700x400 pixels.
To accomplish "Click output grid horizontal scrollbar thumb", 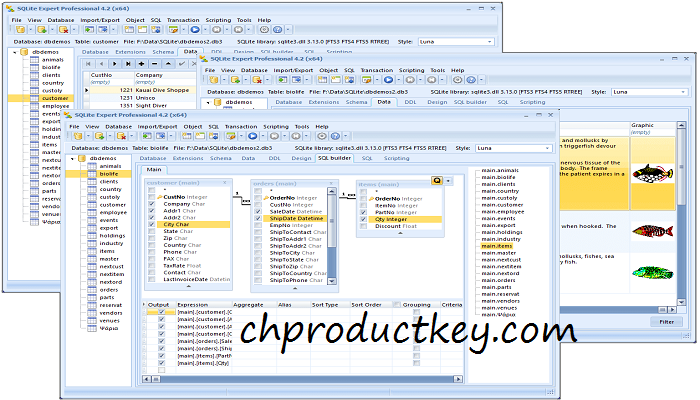I will (156, 379).
